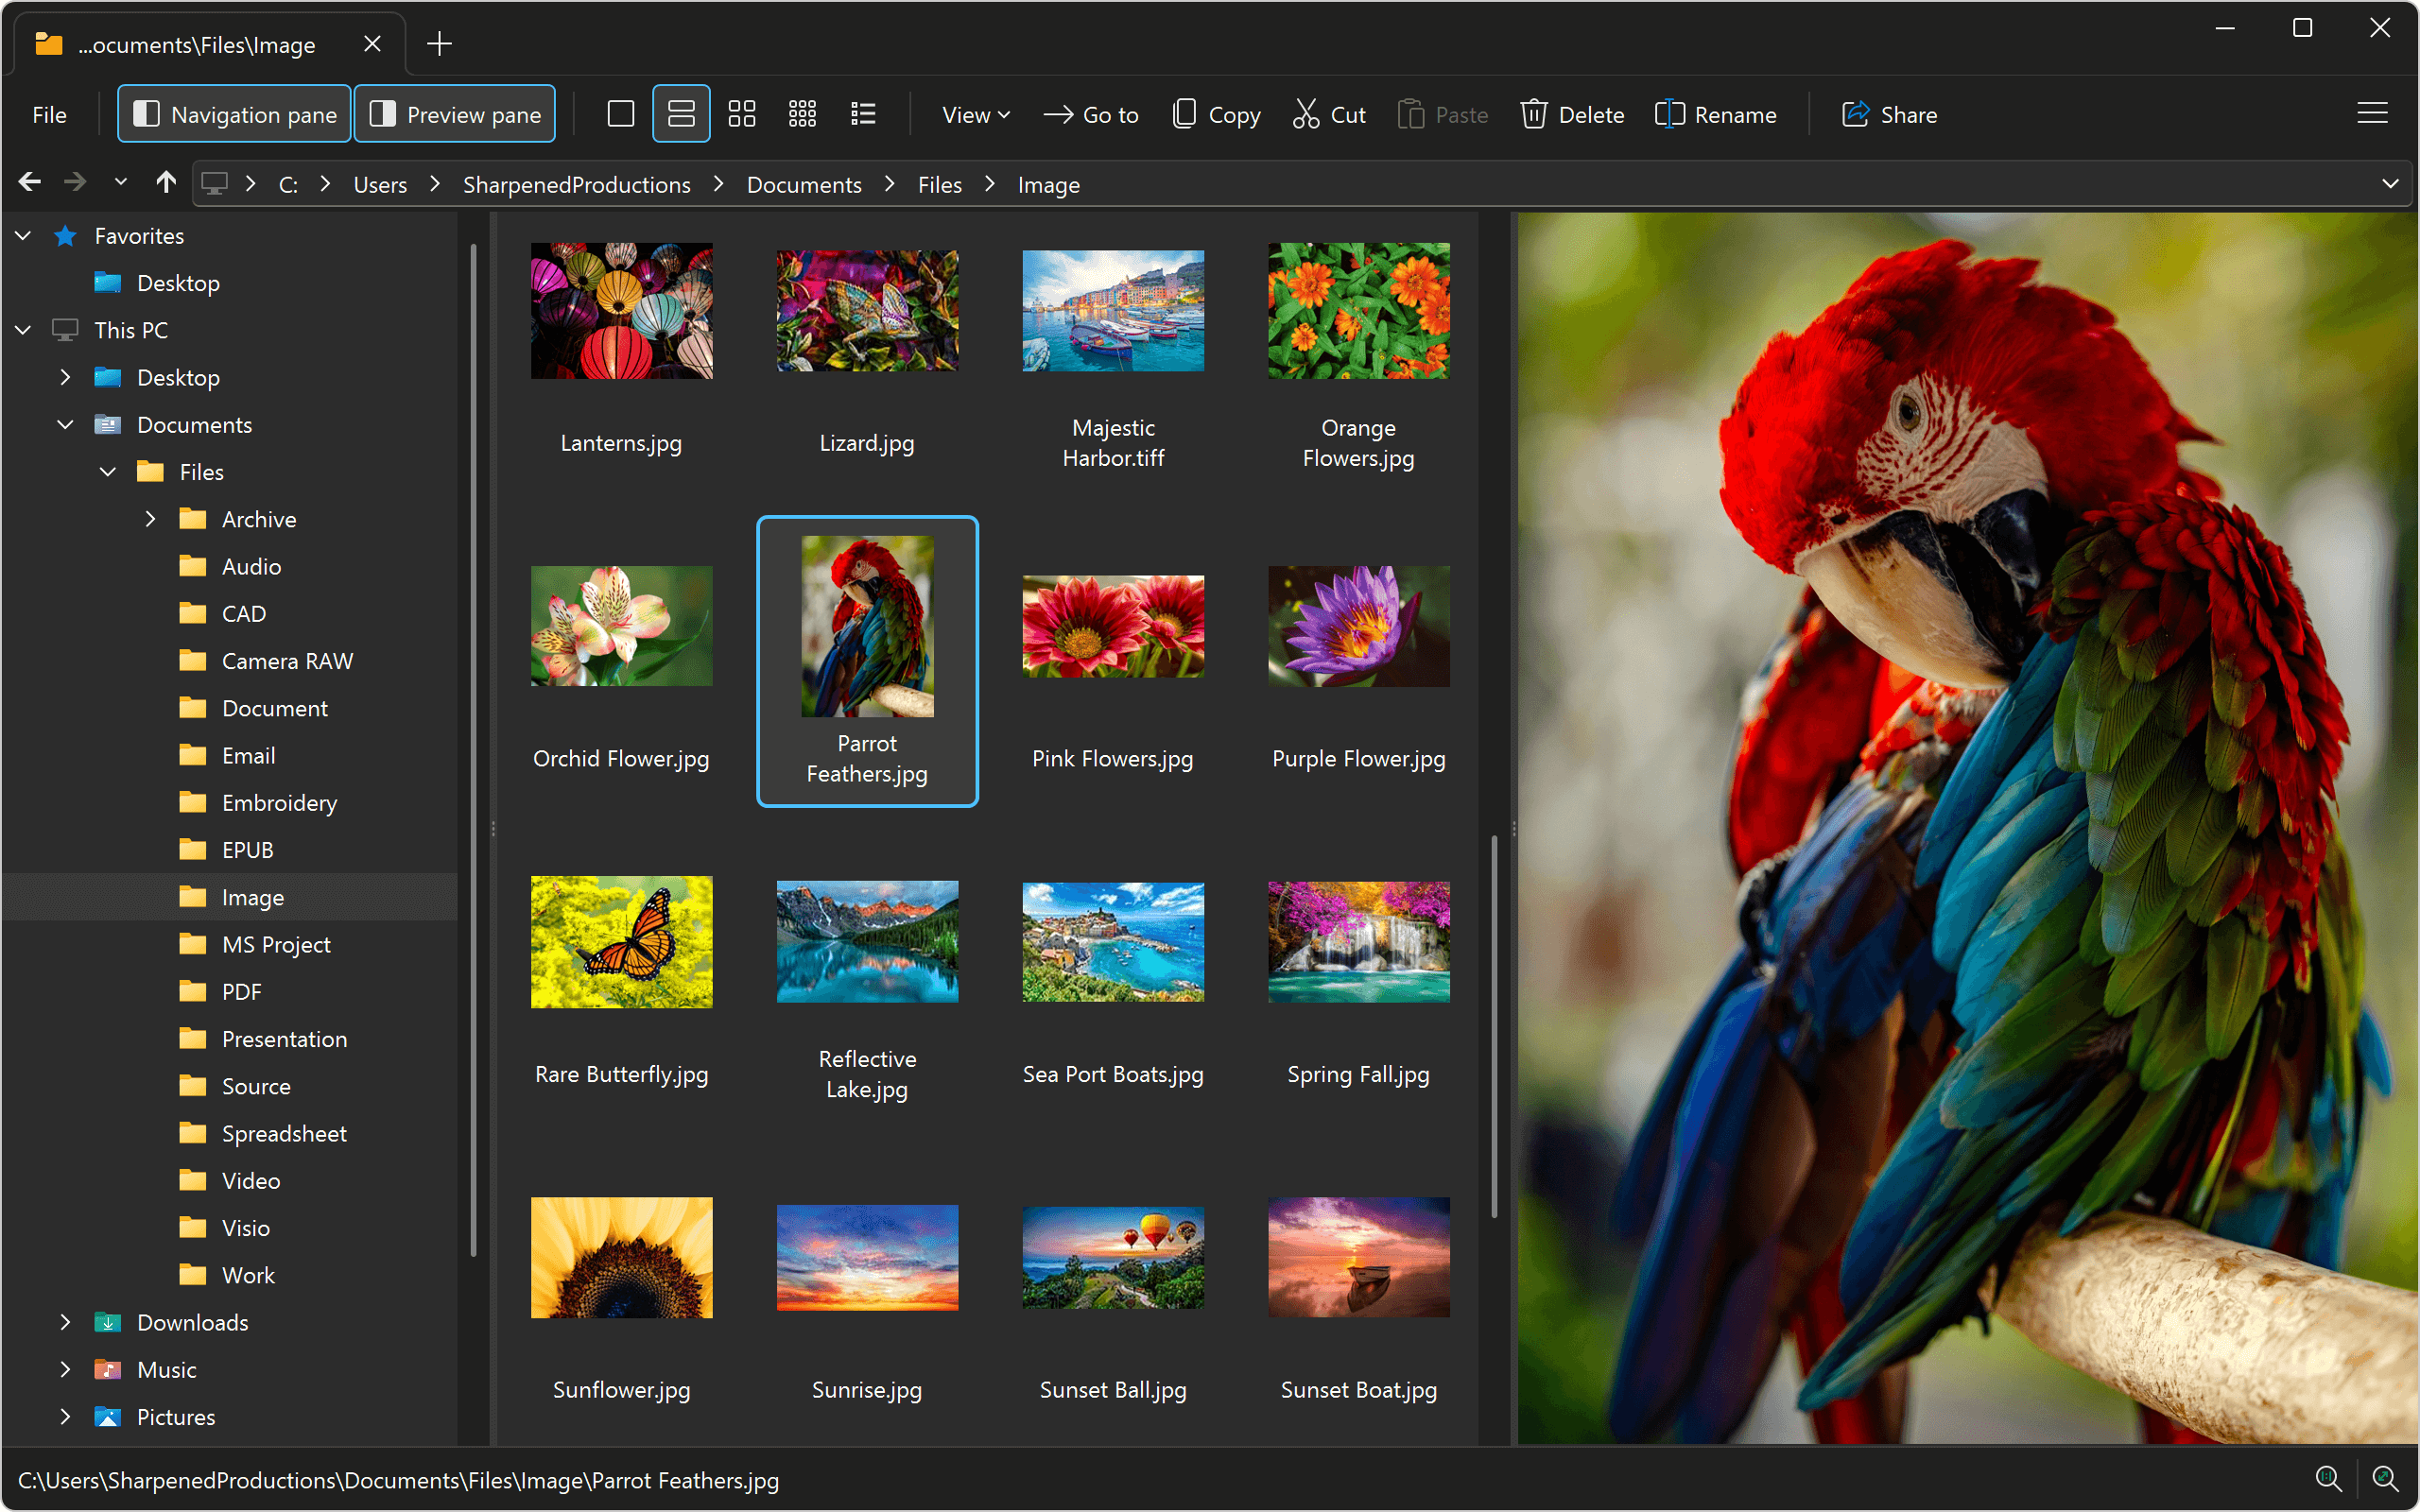Image resolution: width=2420 pixels, height=1512 pixels.
Task: Open the View dropdown menu
Action: click(975, 114)
